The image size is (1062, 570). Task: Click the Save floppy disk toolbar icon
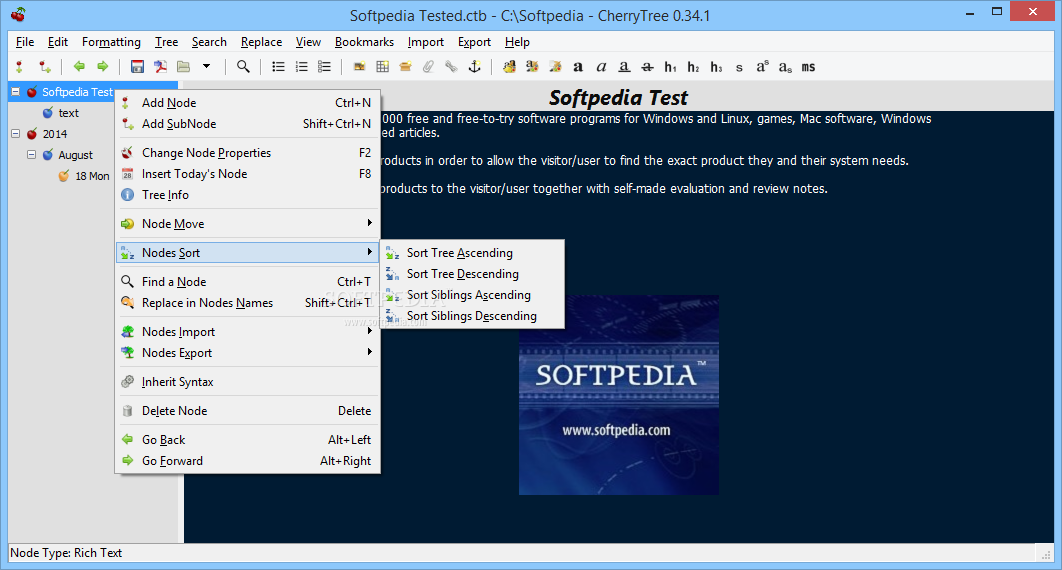click(137, 66)
